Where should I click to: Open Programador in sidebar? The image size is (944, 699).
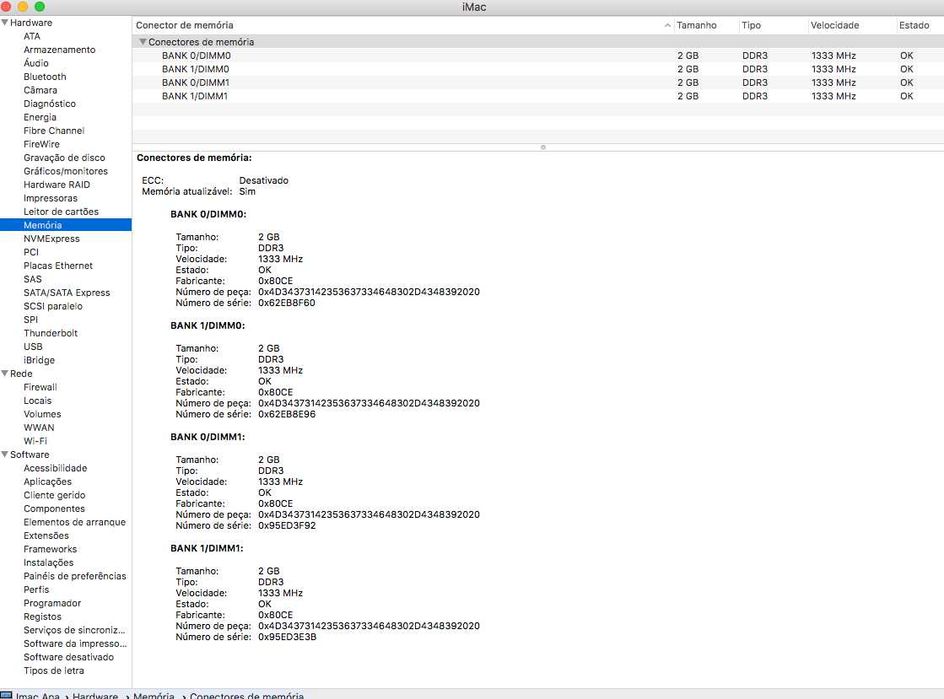(x=52, y=603)
